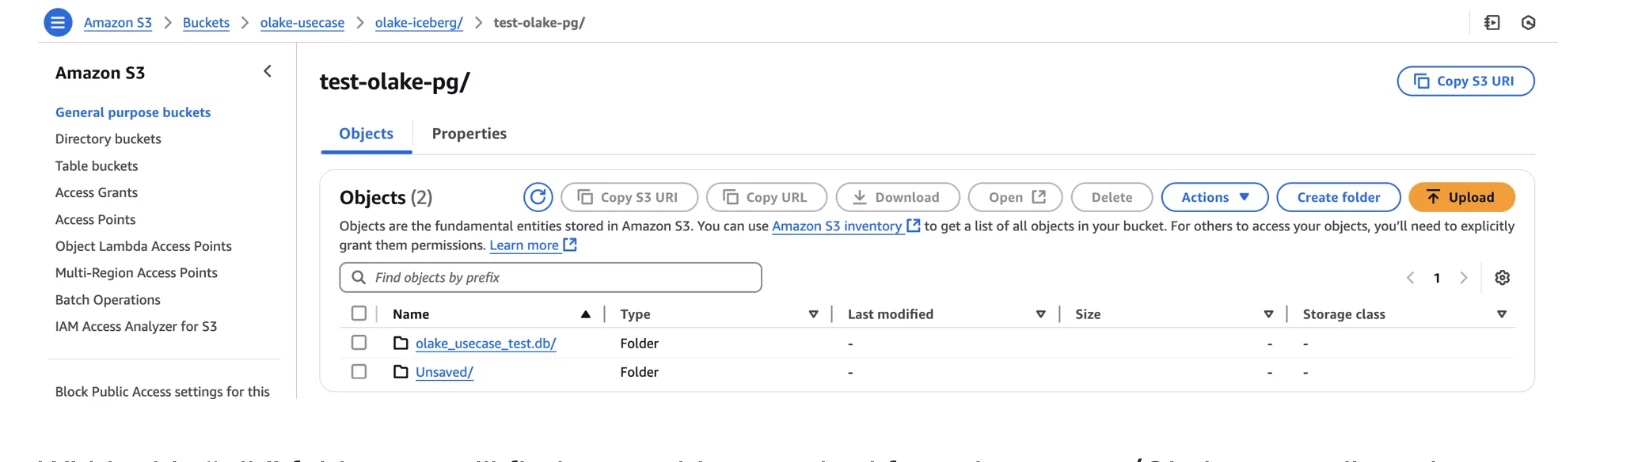Open the Unsaved/ folder link
The height and width of the screenshot is (462, 1626).
click(x=444, y=372)
